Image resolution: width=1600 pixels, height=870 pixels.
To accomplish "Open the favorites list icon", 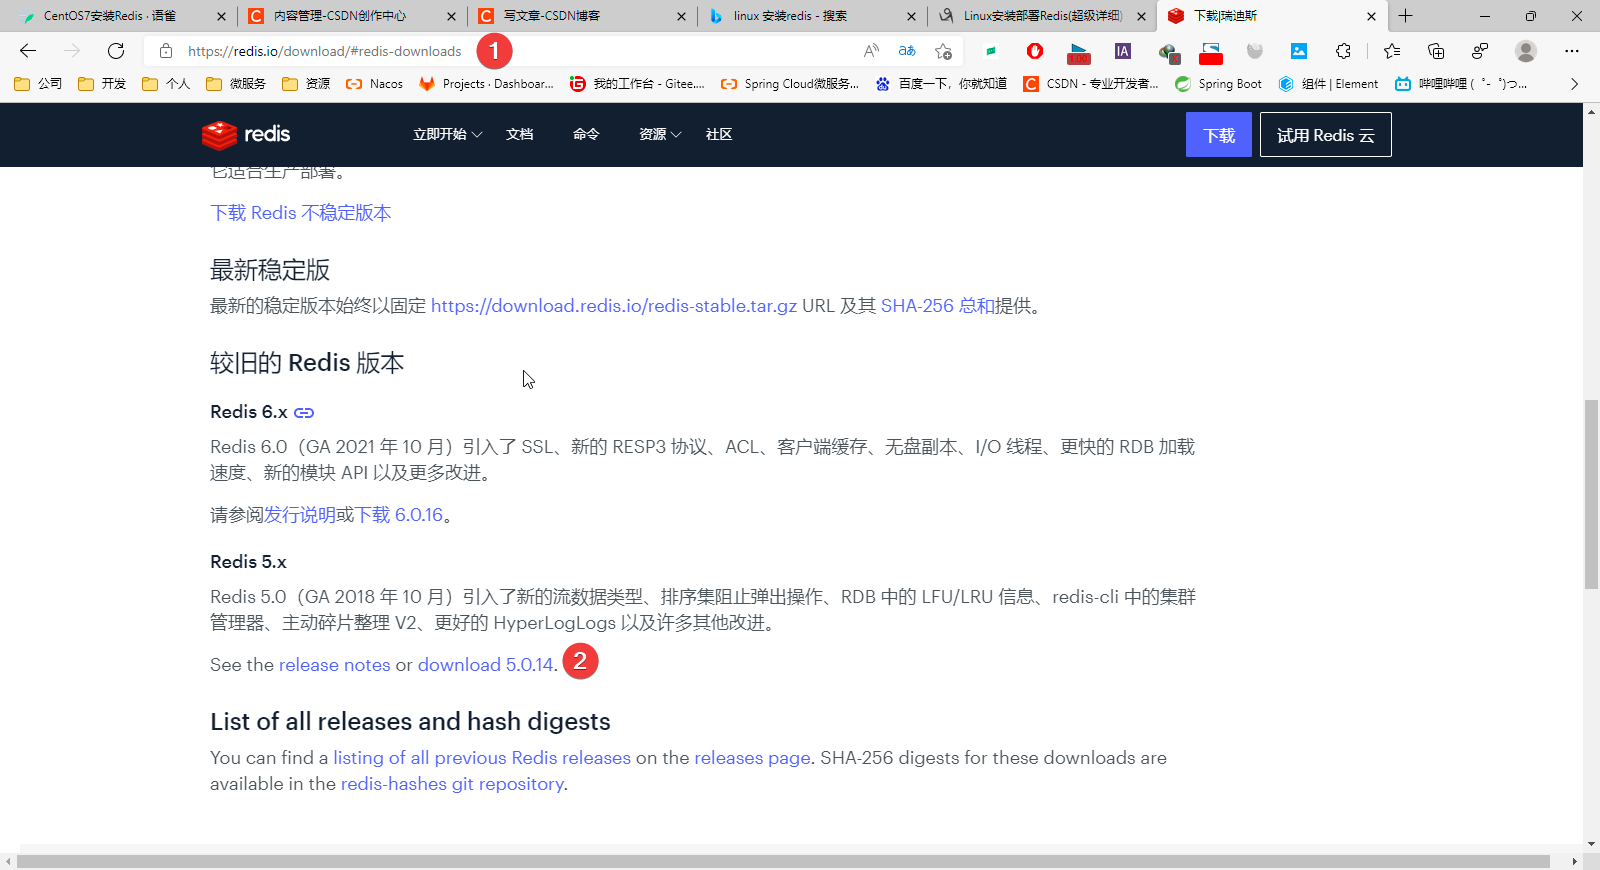I will point(1392,51).
